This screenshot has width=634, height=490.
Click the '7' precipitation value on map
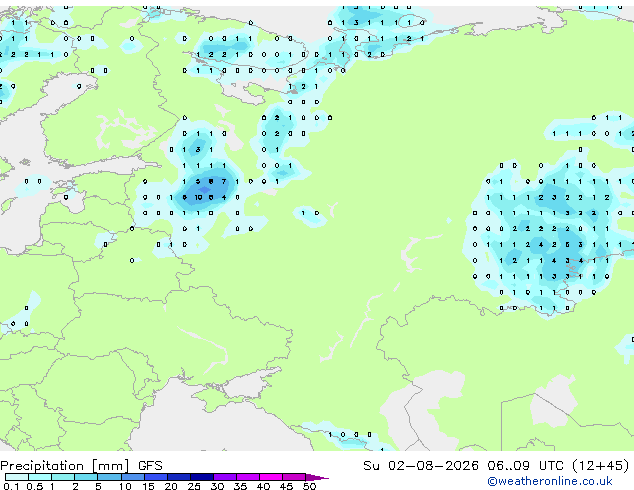(224, 182)
